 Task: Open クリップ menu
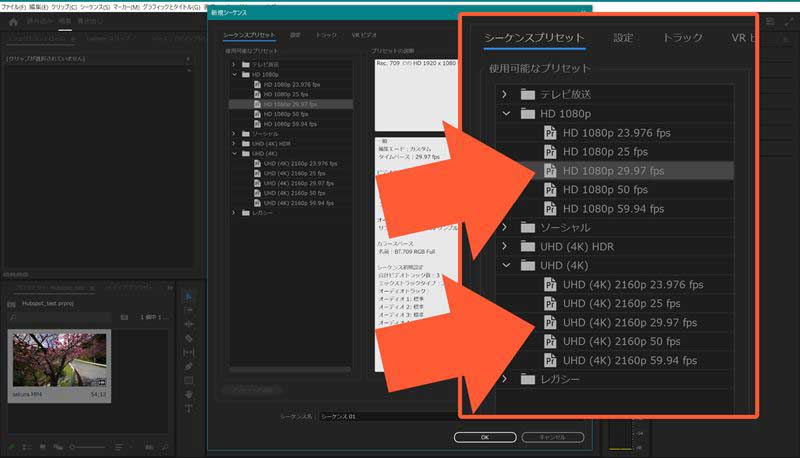pos(64,7)
